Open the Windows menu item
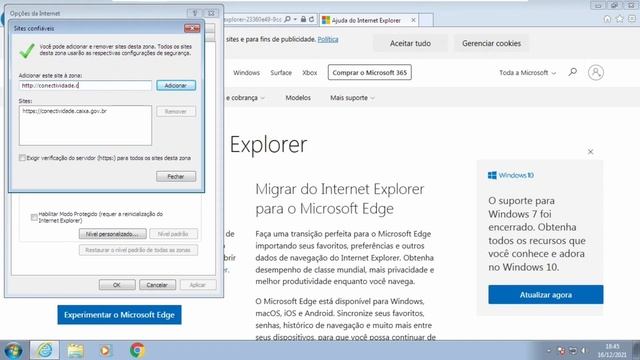Image resolution: width=640 pixels, height=360 pixels. [x=247, y=73]
